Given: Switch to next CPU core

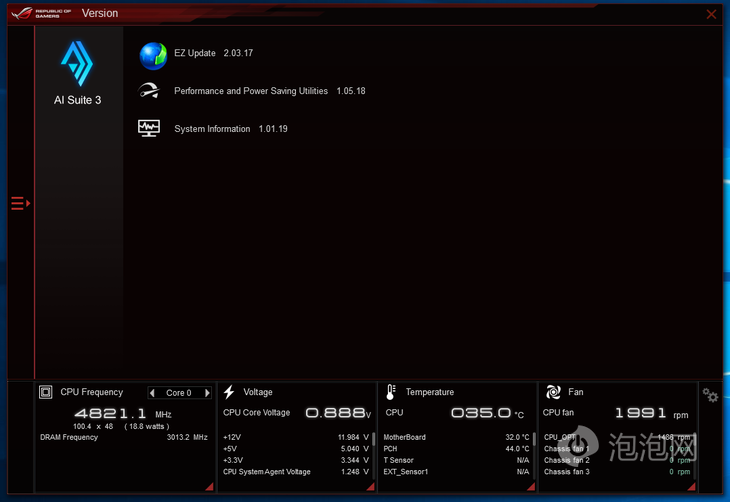Looking at the screenshot, I should [207, 393].
